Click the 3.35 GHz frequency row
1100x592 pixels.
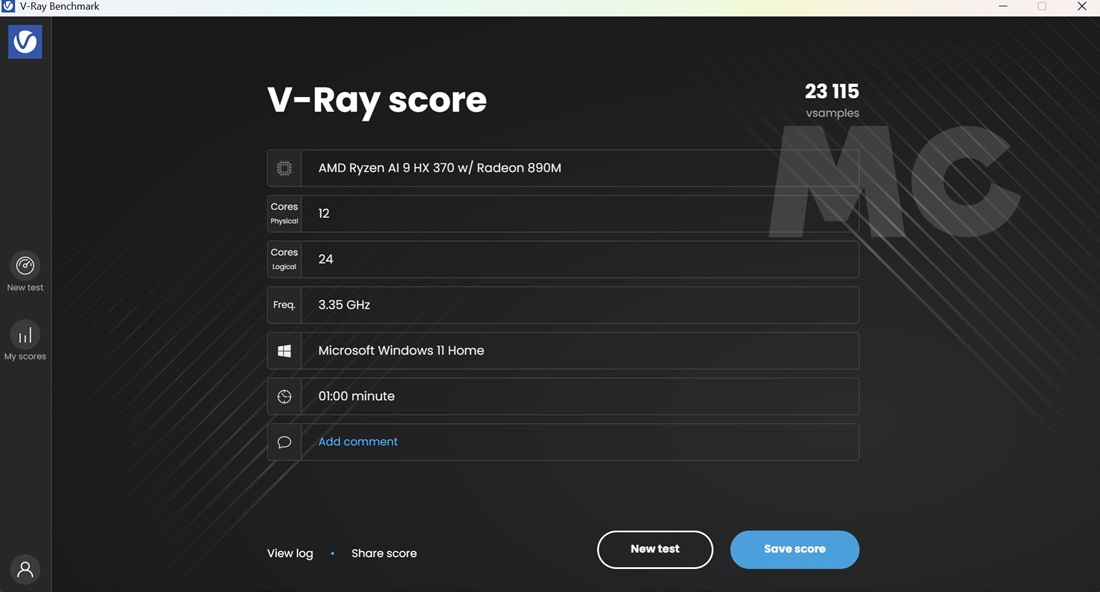pos(579,305)
